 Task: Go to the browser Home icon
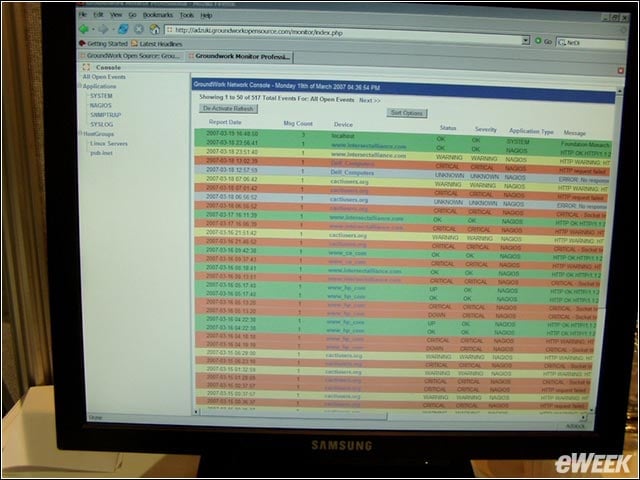[x=155, y=29]
